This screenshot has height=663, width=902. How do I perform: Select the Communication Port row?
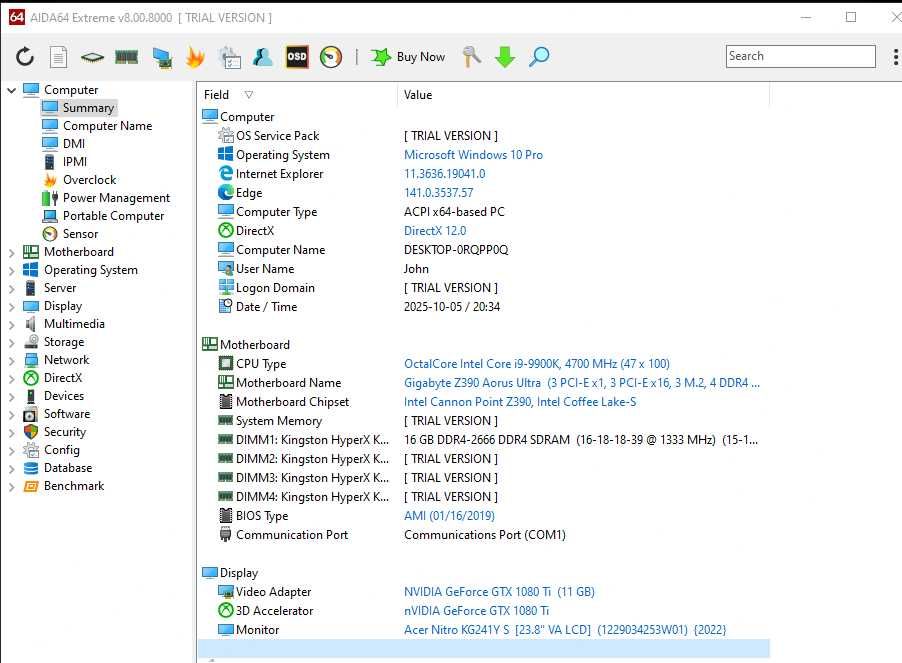[x=483, y=535]
